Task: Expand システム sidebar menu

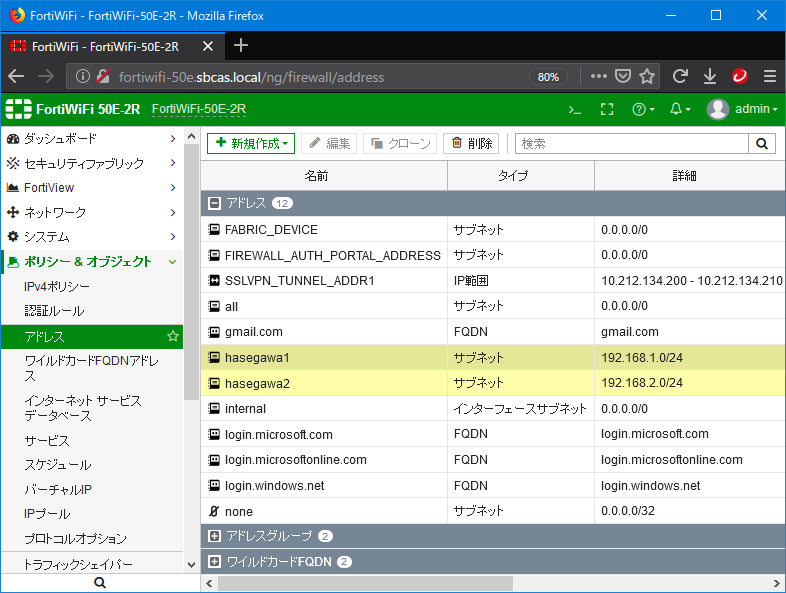Action: click(x=92, y=237)
